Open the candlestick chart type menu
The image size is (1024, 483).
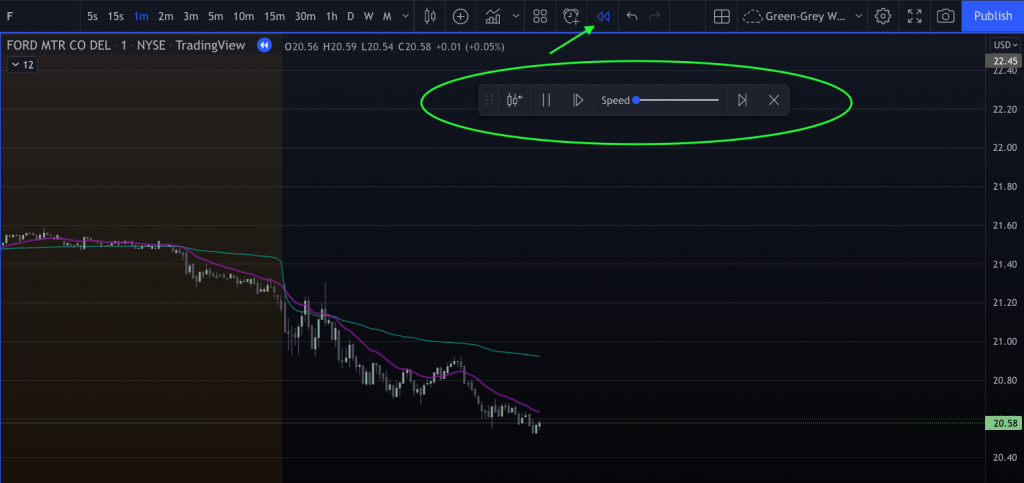(x=430, y=16)
